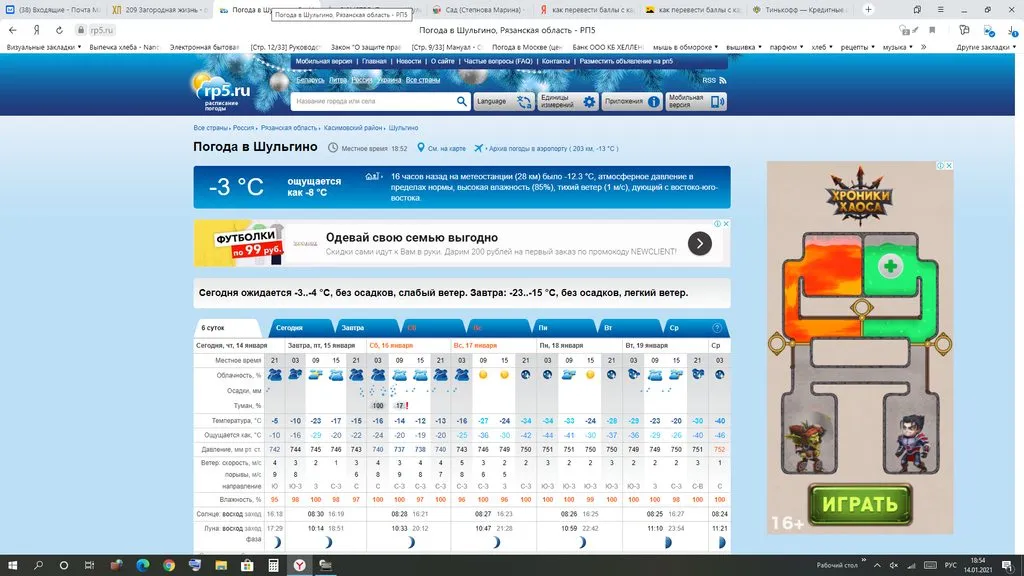This screenshot has width=1024, height=576.
Task: Click the RSS feed icon
Action: [x=721, y=80]
